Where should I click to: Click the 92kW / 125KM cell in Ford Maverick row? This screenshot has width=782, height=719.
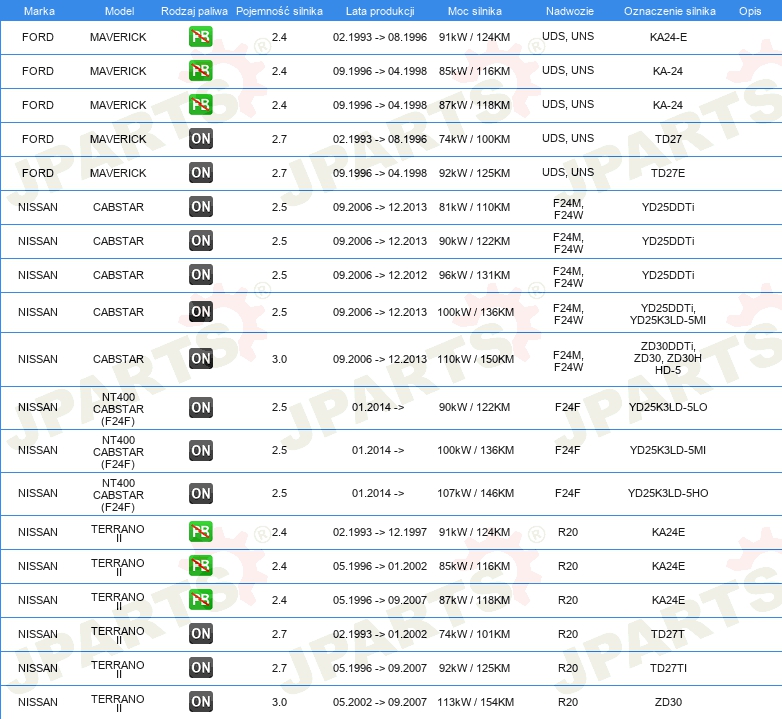[x=474, y=173]
